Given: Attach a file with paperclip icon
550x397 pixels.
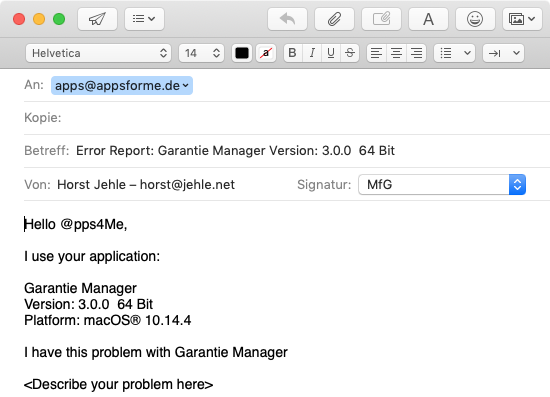Looking at the screenshot, I should tap(334, 19).
